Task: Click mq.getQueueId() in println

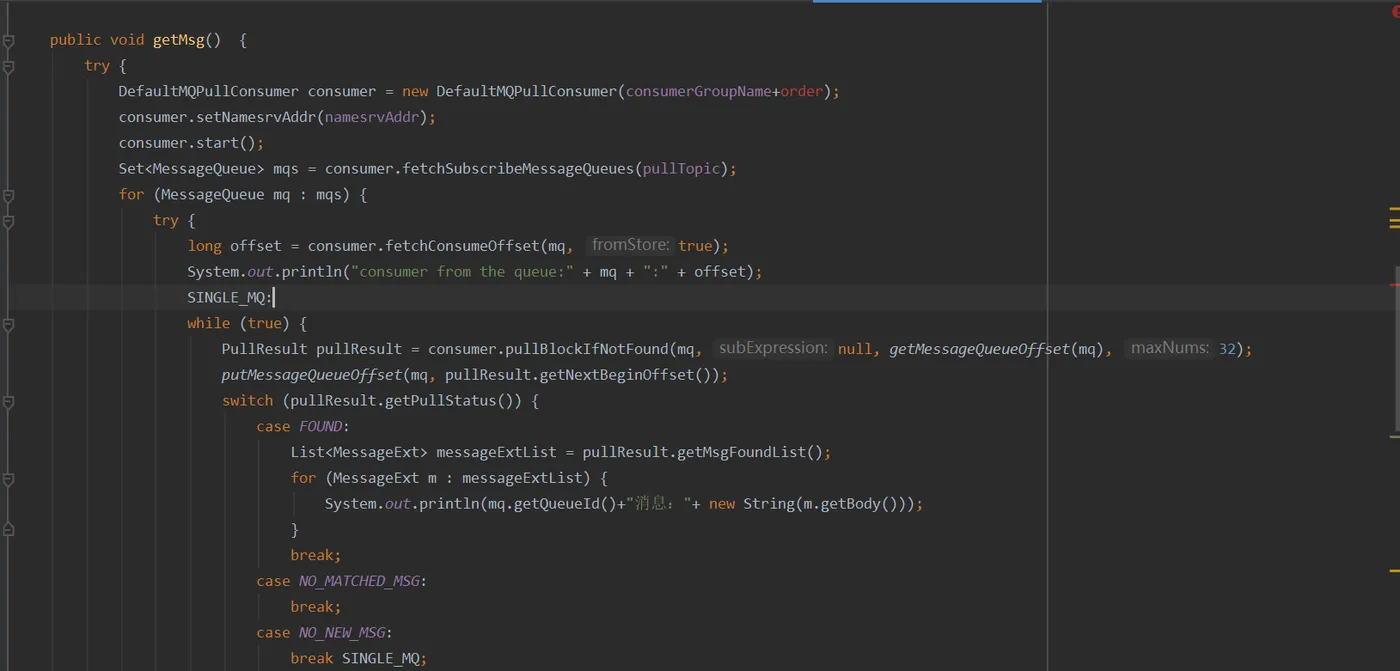Action: click(x=552, y=503)
